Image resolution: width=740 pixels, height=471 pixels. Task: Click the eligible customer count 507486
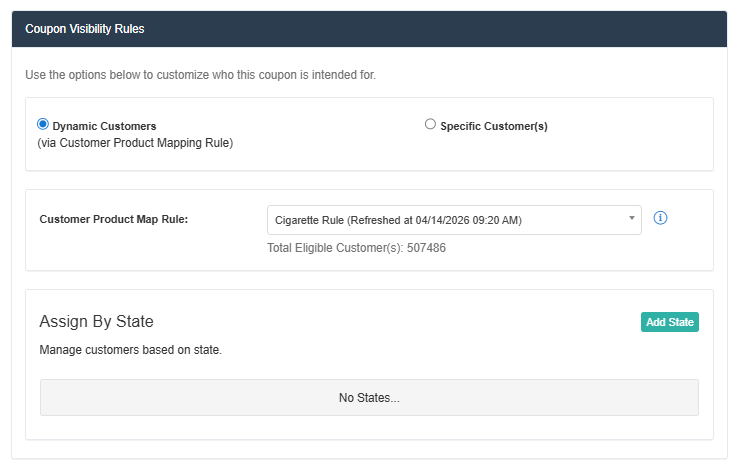426,248
